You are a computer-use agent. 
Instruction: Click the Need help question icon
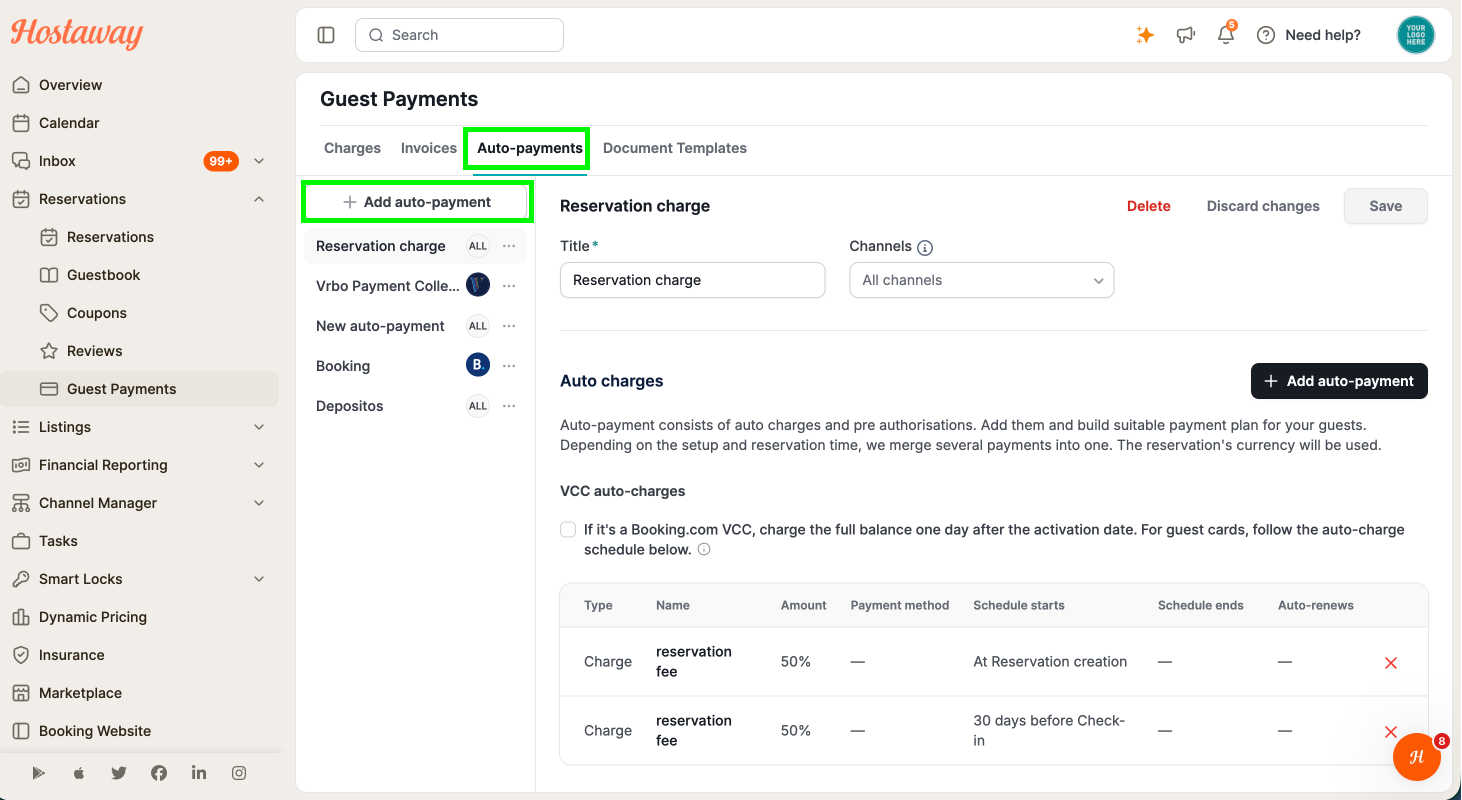(x=1266, y=35)
